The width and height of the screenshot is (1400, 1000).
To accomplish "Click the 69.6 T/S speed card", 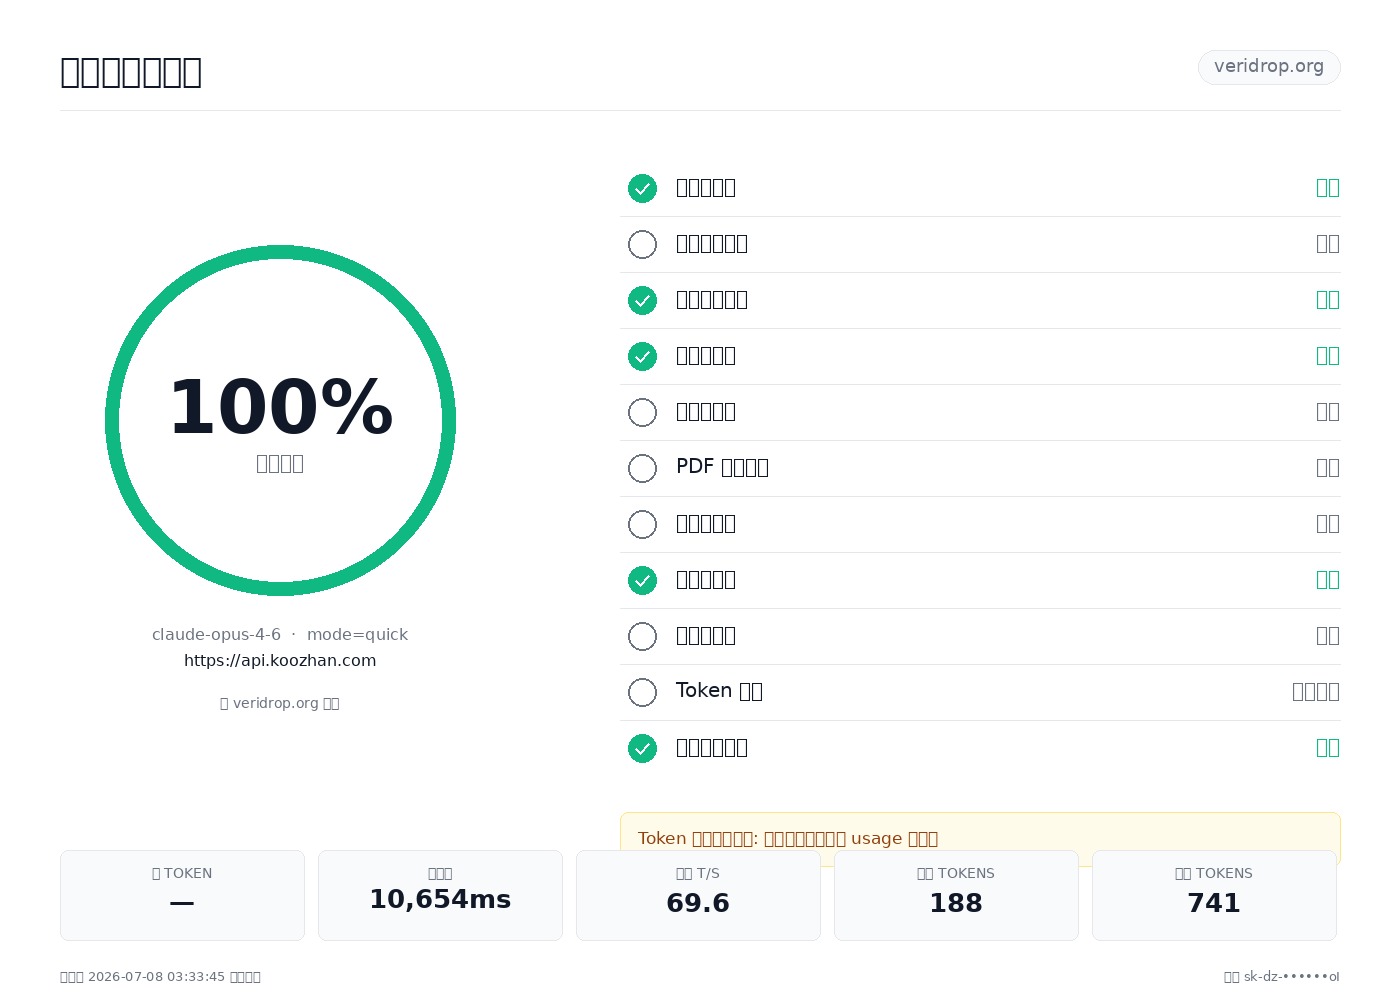I will tap(698, 895).
